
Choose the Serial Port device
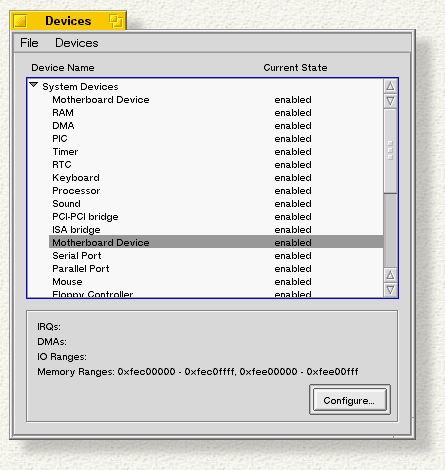pos(216,256)
